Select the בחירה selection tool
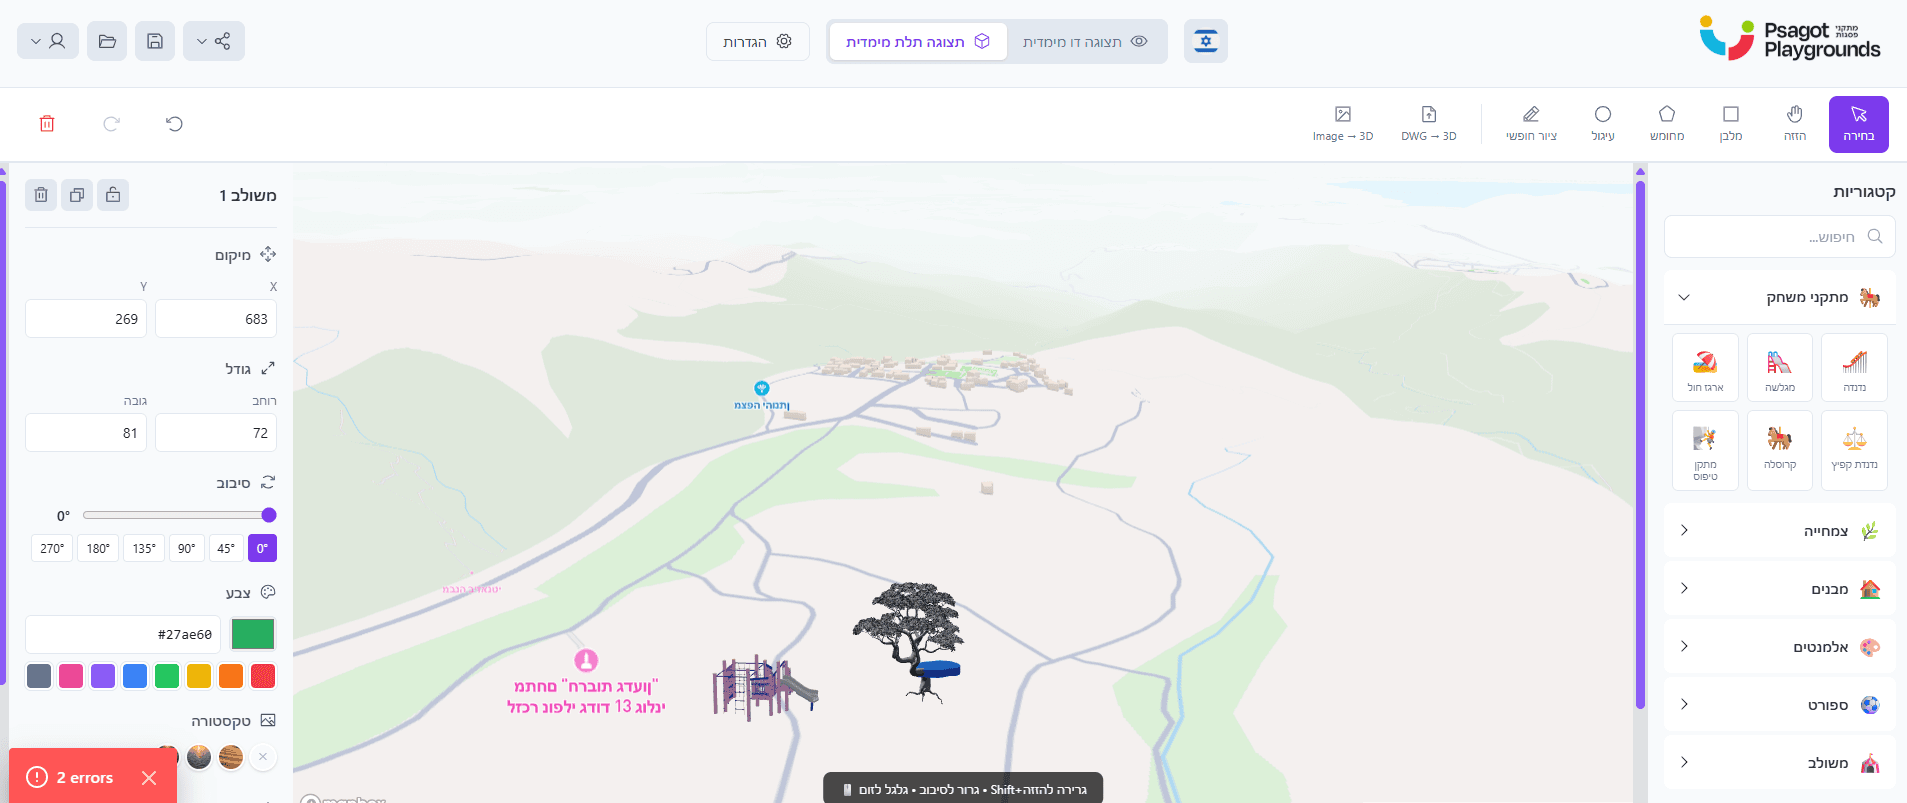The height and width of the screenshot is (803, 1907). click(x=1858, y=124)
